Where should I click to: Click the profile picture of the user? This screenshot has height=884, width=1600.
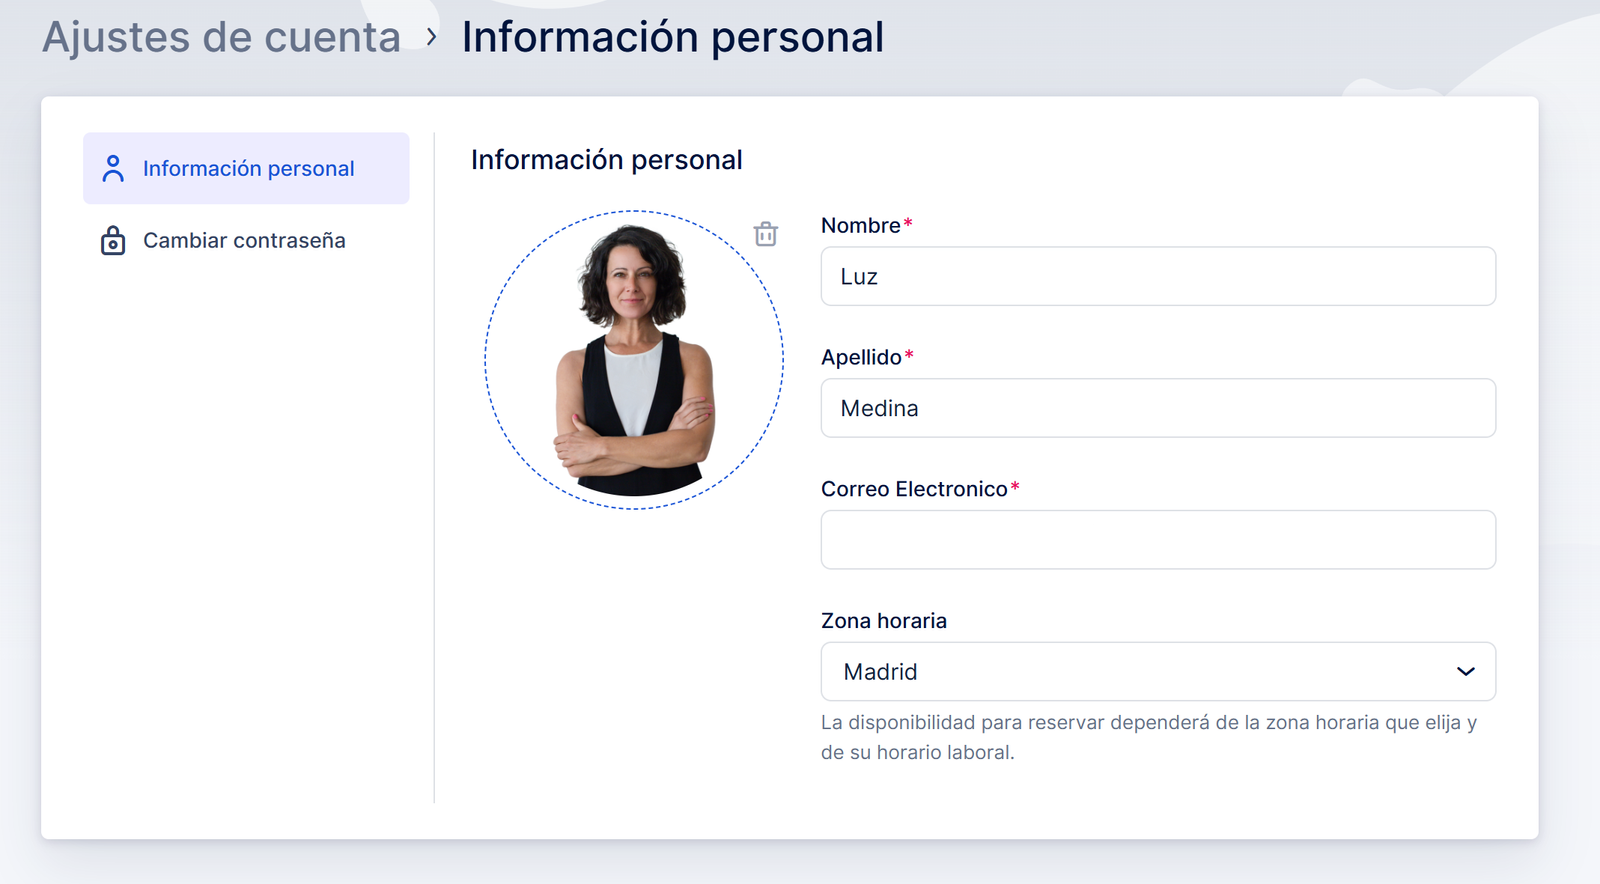634,360
